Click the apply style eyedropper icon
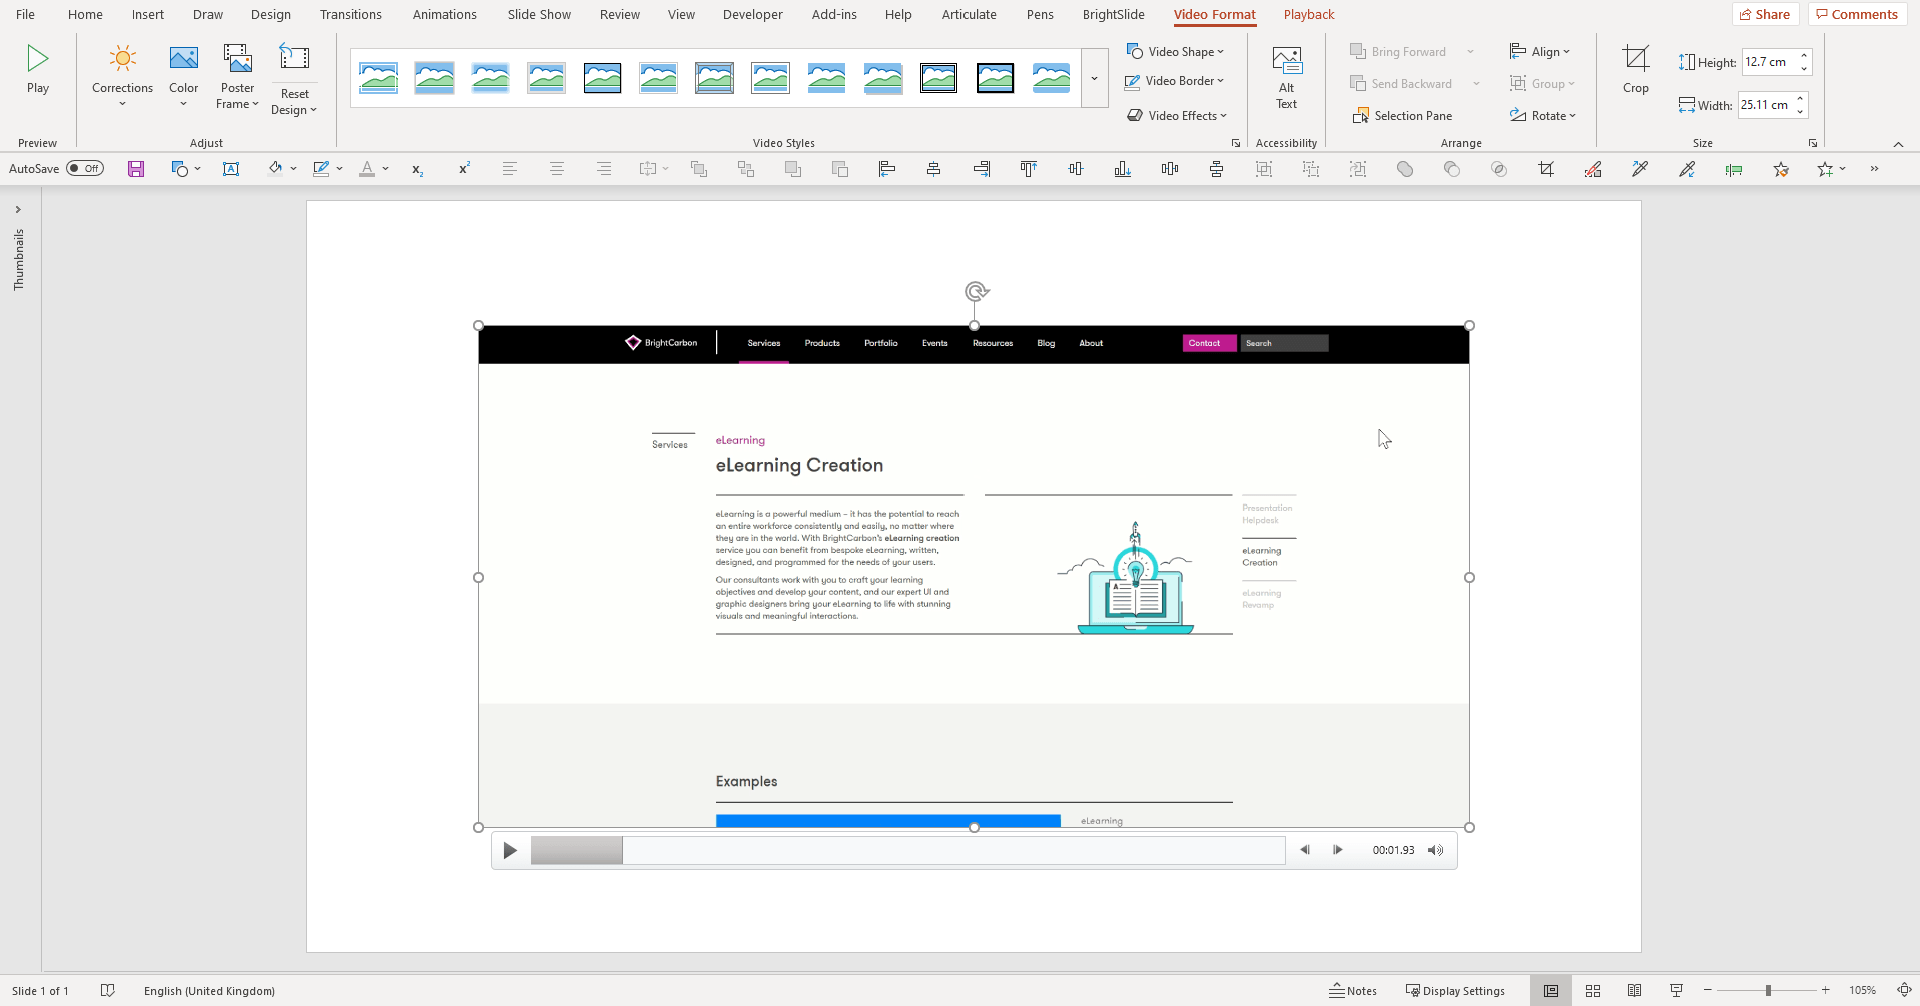The width and height of the screenshot is (1920, 1006). tap(1687, 169)
